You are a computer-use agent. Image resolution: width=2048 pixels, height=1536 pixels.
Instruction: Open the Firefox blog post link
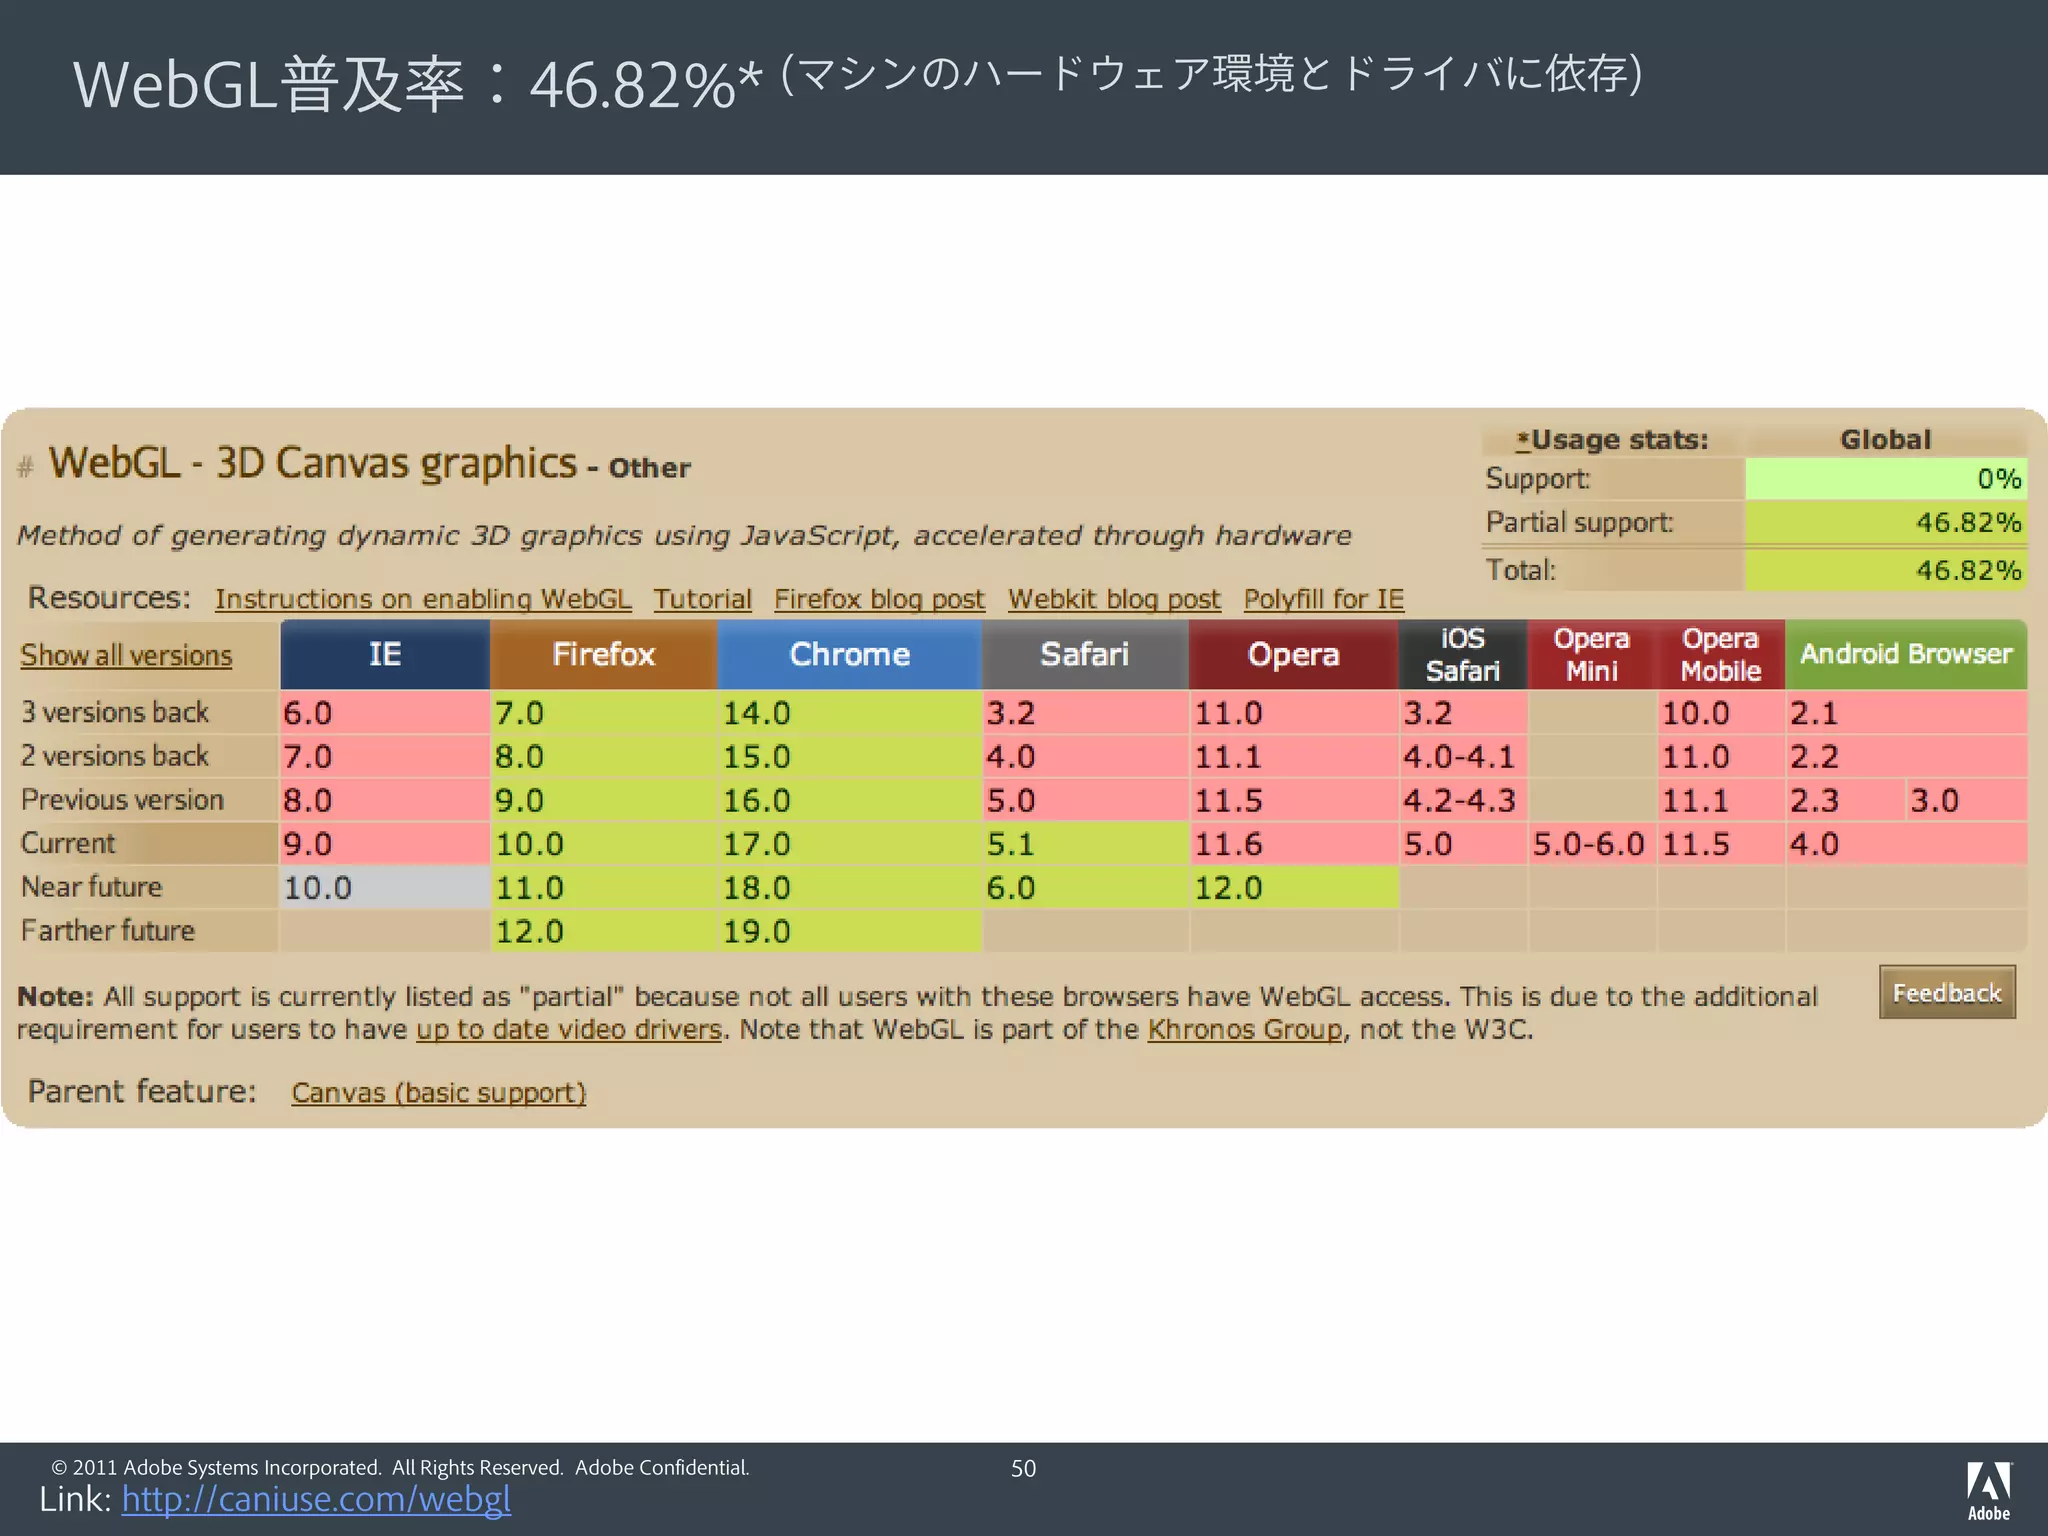879,599
